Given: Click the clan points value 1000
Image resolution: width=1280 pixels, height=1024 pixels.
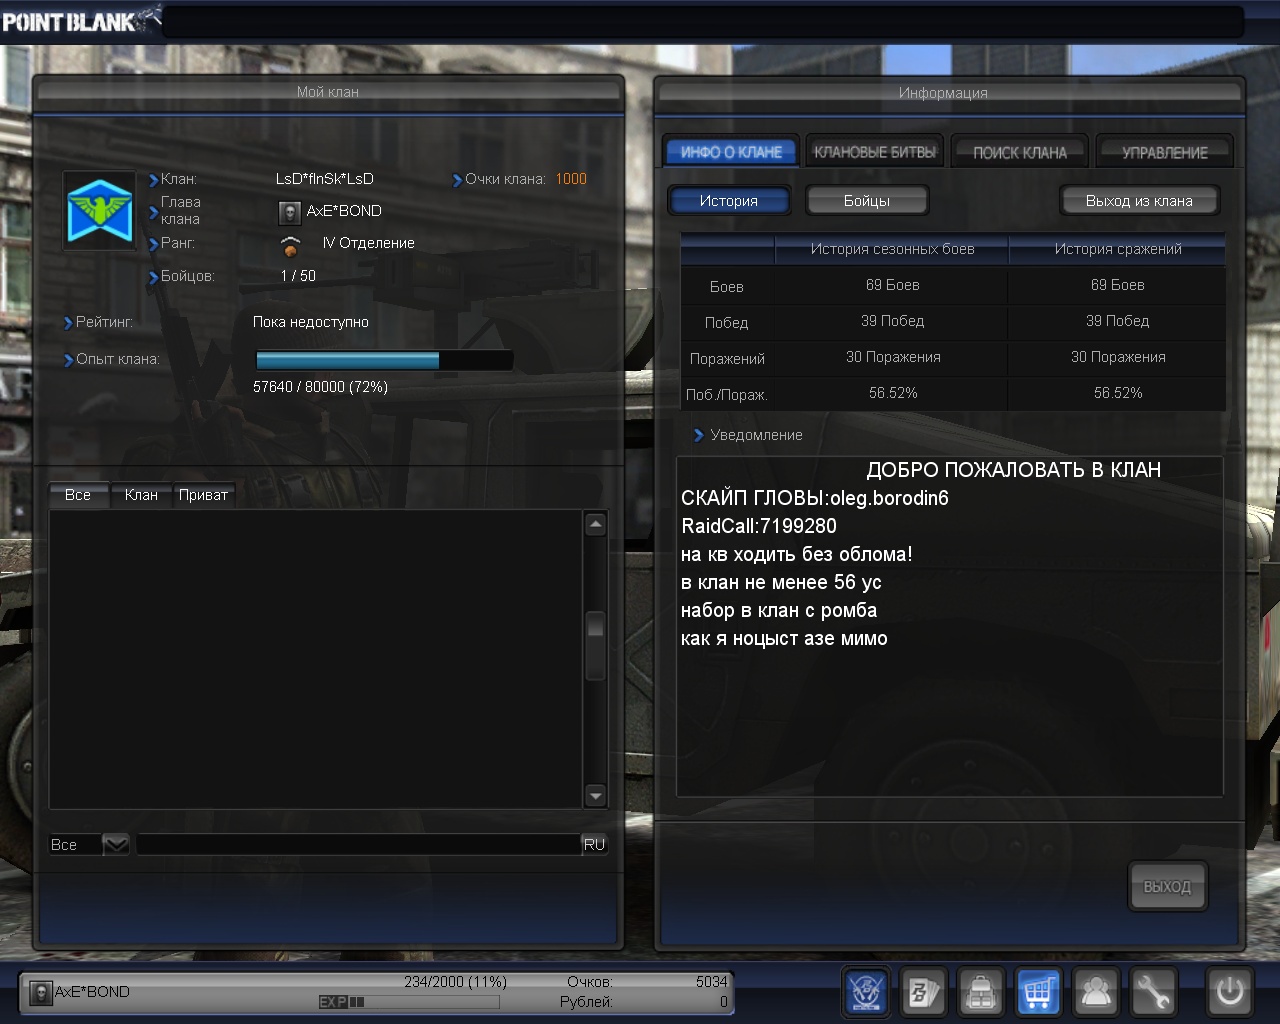Looking at the screenshot, I should 571,179.
